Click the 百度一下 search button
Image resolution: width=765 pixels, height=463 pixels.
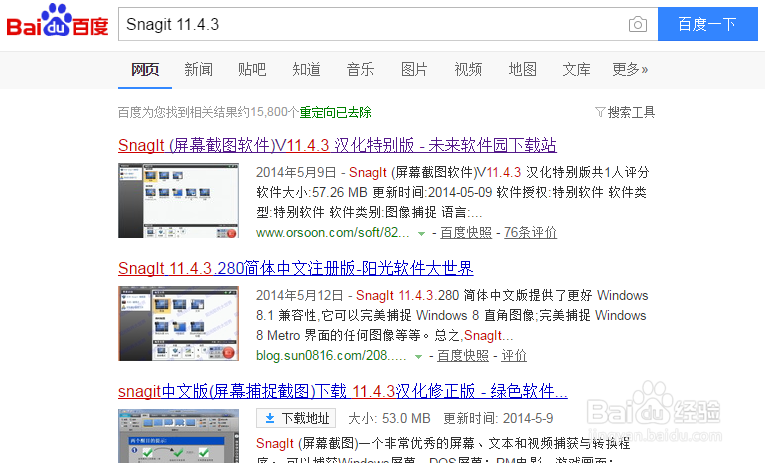click(707, 24)
